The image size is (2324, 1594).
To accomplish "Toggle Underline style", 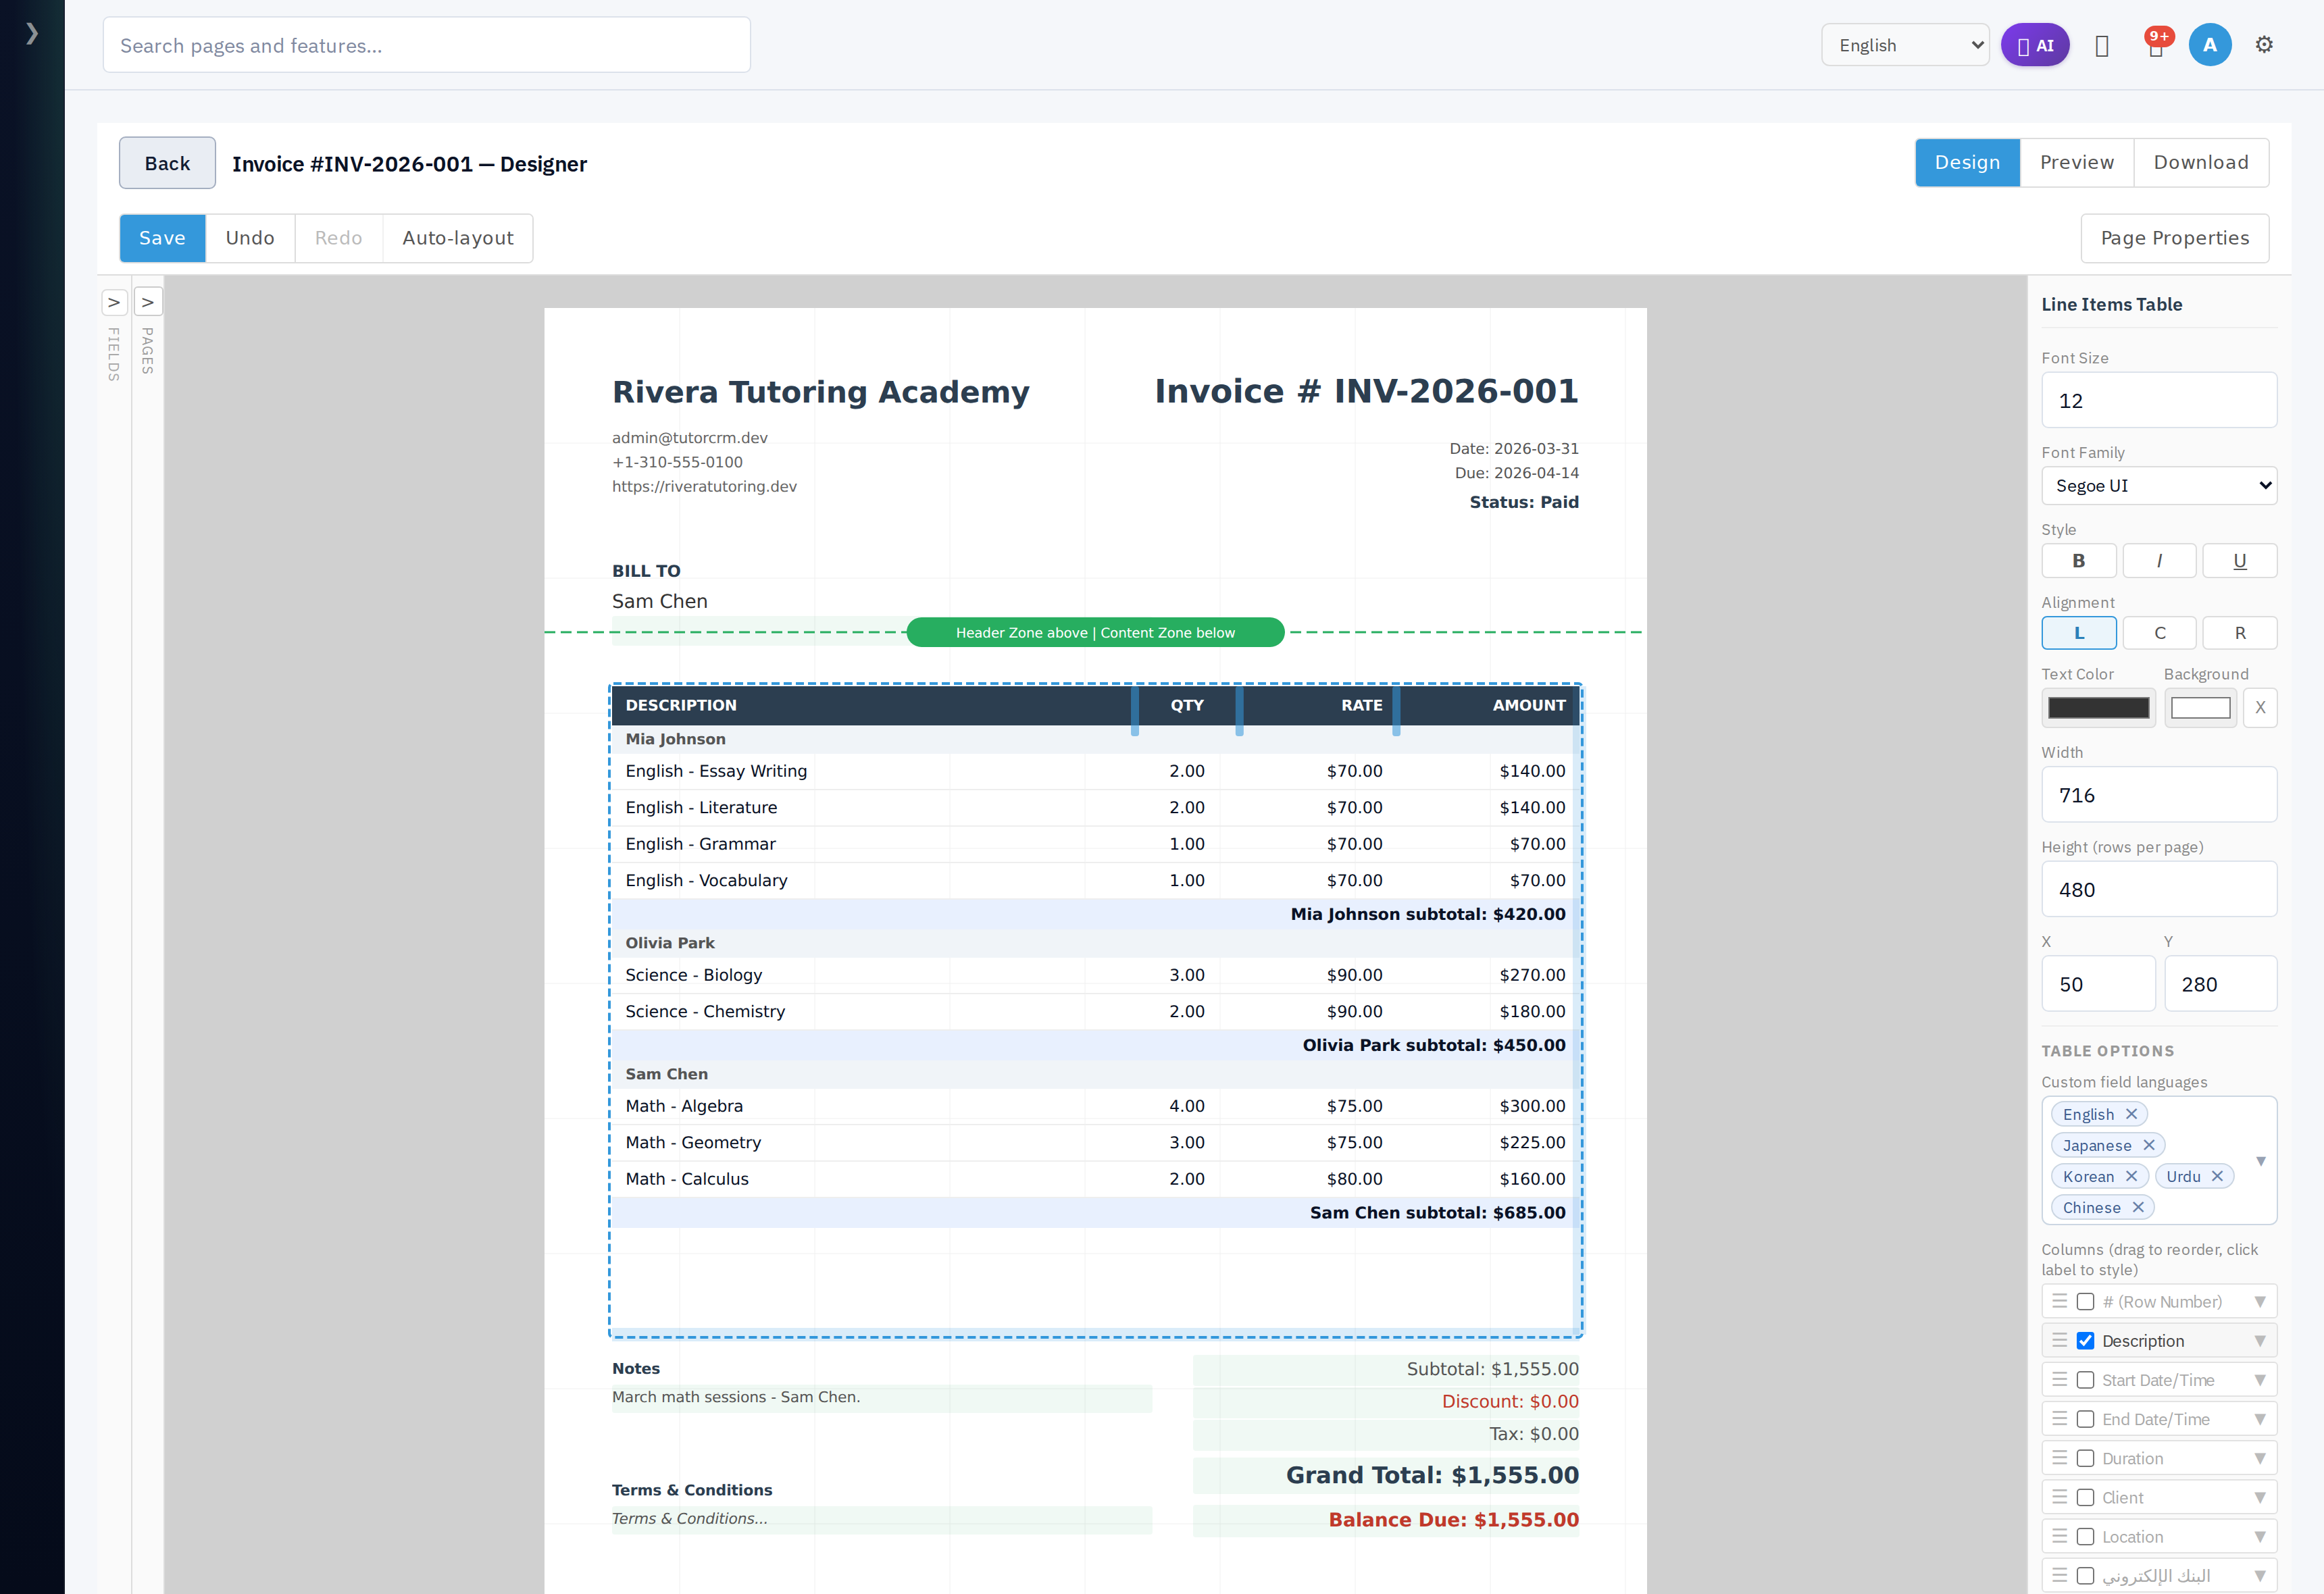I will tap(2240, 561).
